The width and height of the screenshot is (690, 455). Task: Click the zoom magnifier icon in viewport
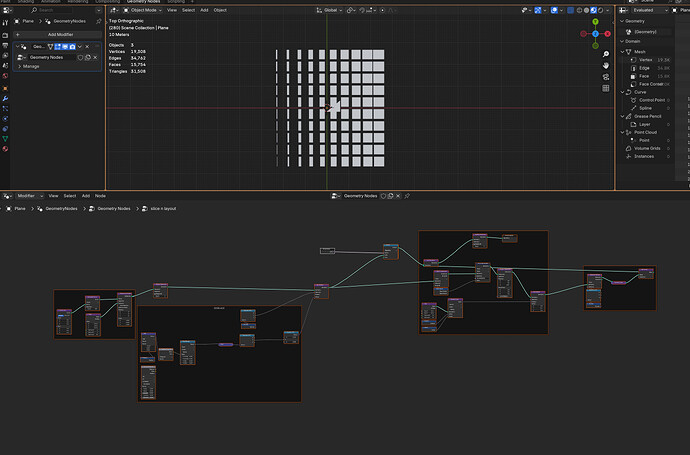click(606, 54)
